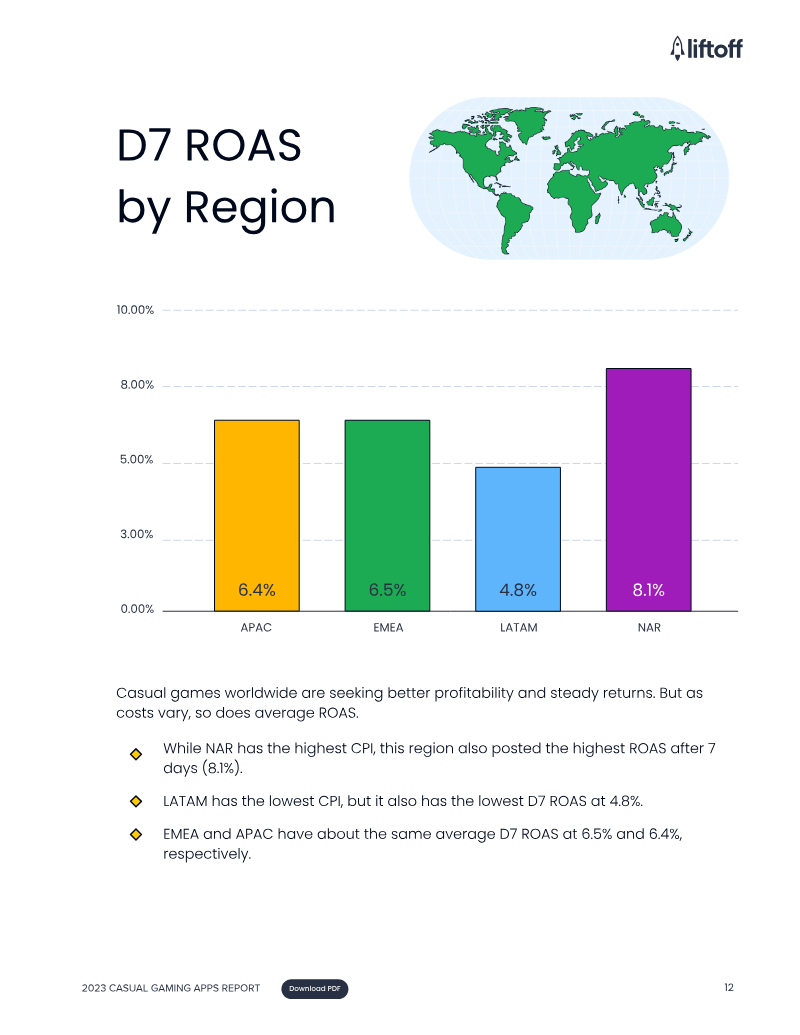Click the 10.00% axis tick label
The width and height of the screenshot is (800, 1035).
tap(135, 310)
